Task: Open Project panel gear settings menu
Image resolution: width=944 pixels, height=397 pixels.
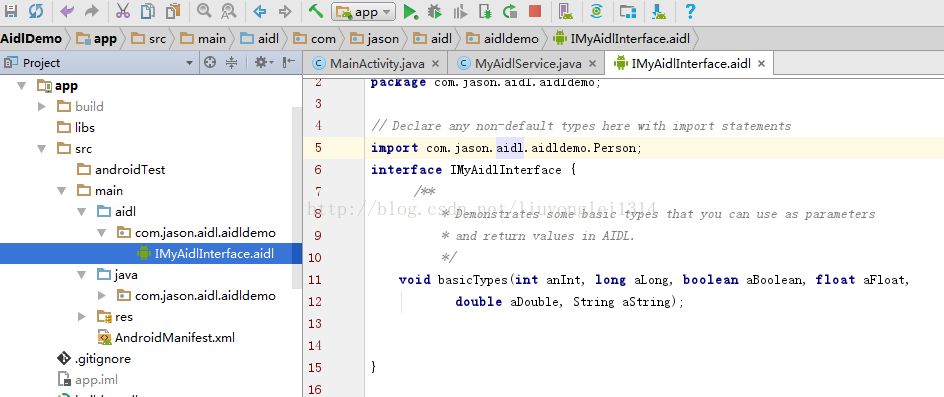Action: click(264, 62)
